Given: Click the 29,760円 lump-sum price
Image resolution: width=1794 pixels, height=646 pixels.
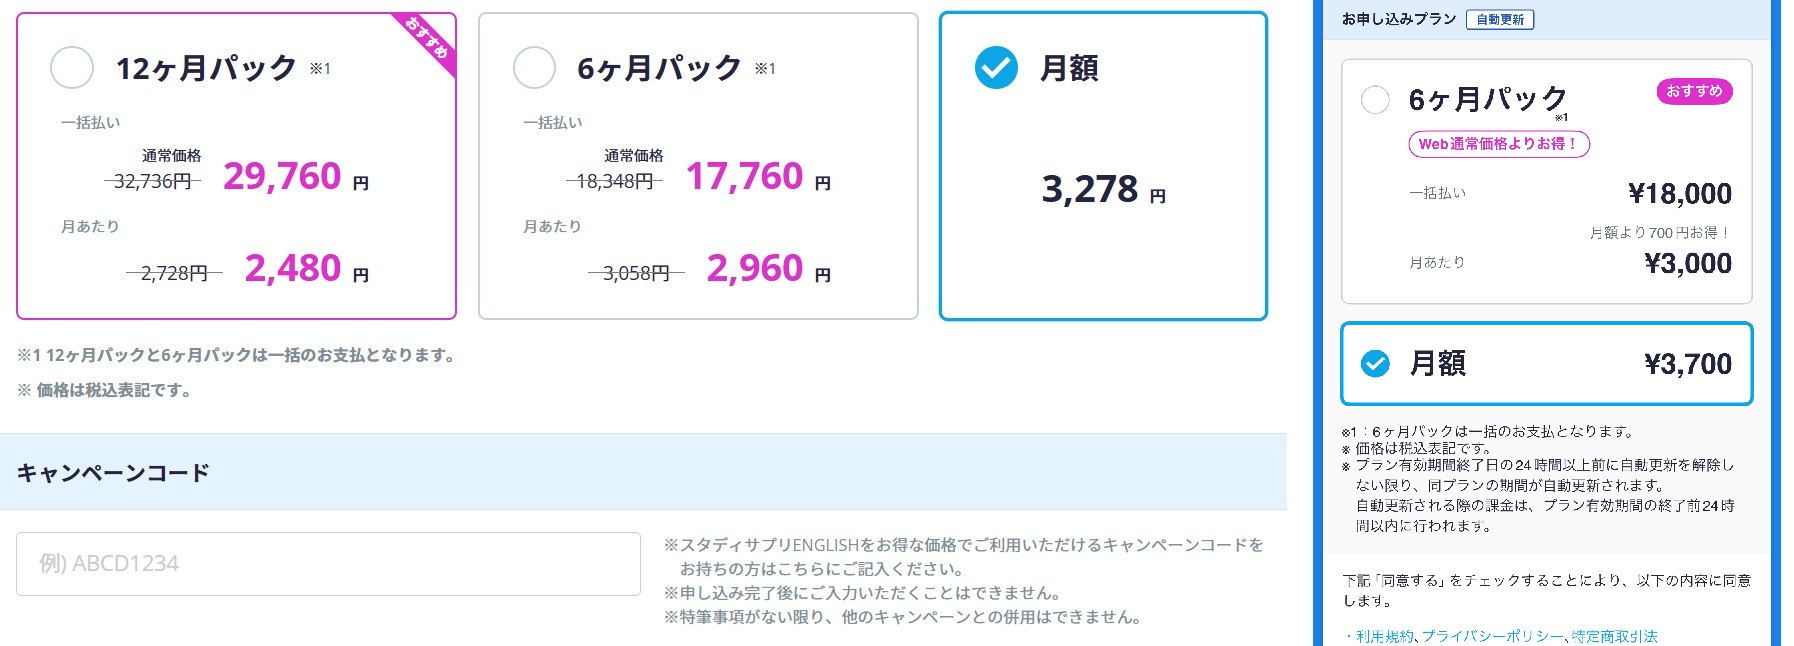Looking at the screenshot, I should click(283, 177).
